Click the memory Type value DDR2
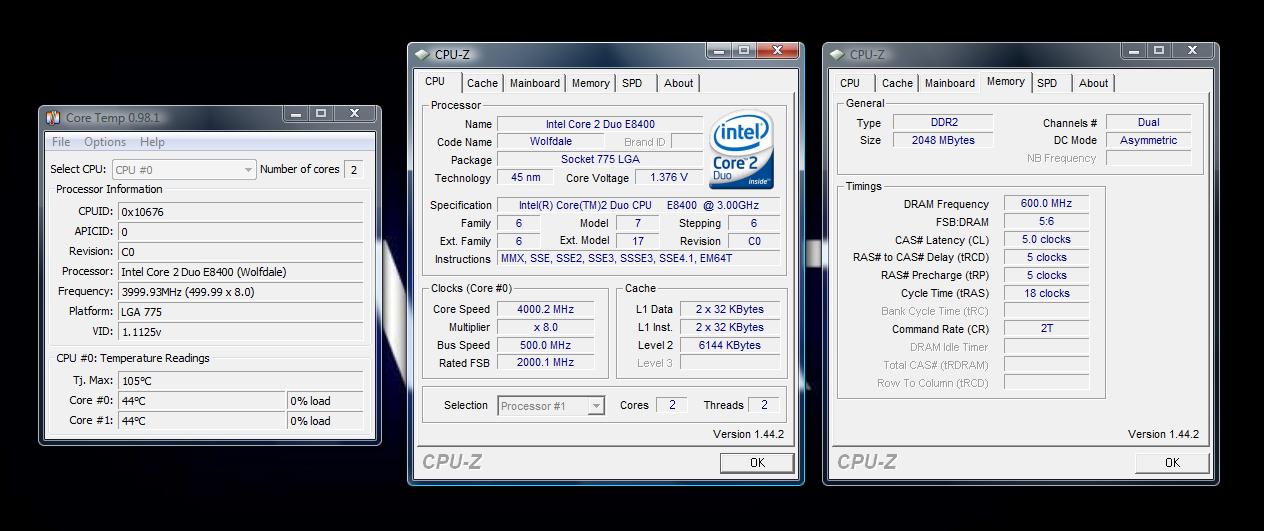The image size is (1265, 531). point(943,122)
